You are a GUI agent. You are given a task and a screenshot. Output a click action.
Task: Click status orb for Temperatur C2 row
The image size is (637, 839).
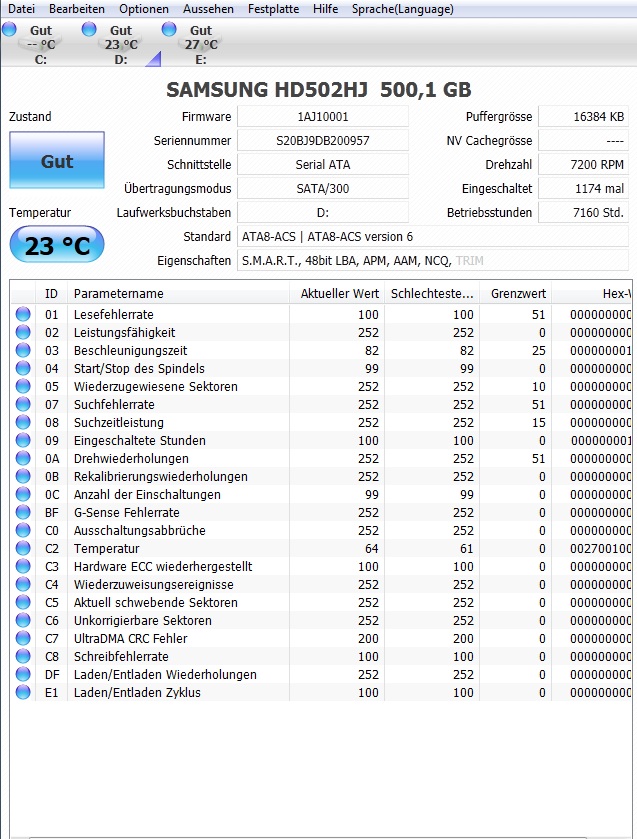tap(23, 548)
